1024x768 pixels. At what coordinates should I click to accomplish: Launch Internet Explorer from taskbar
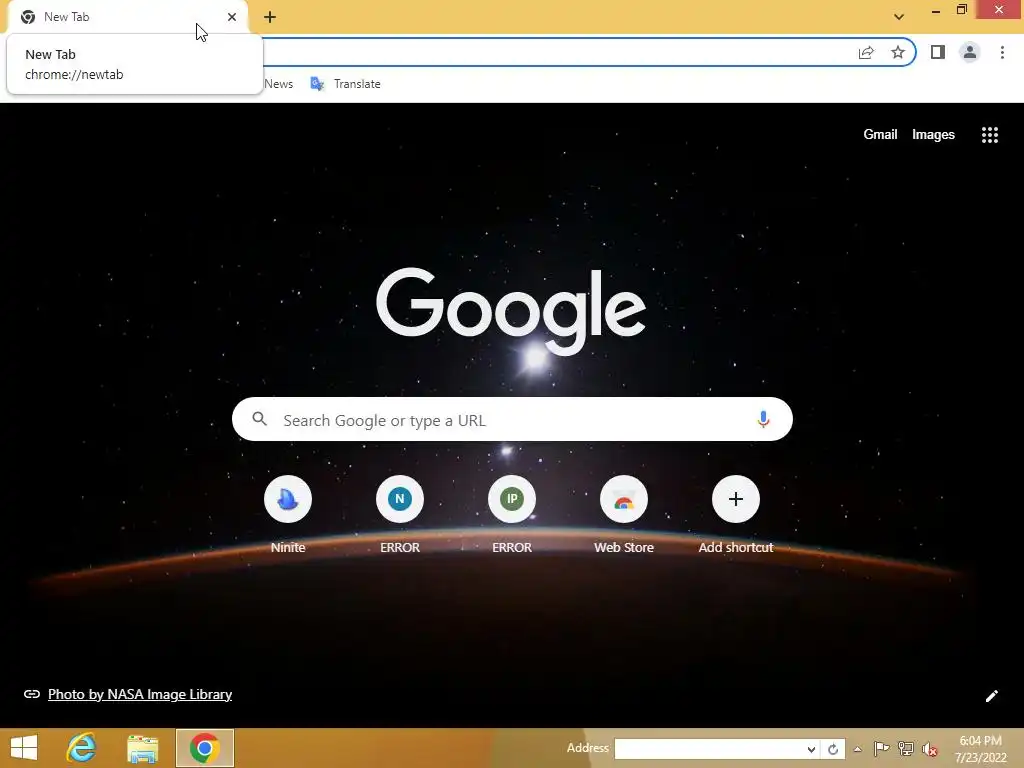pos(82,748)
